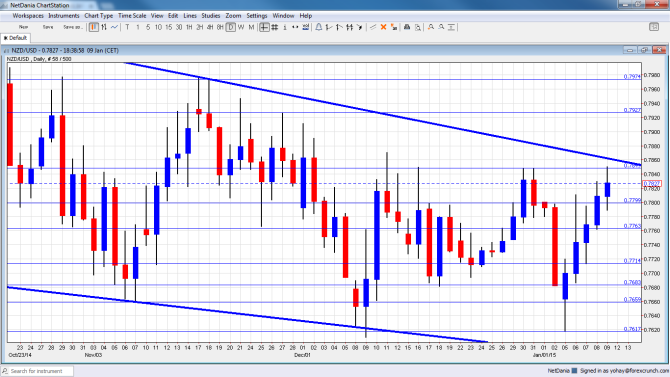The width and height of the screenshot is (670, 377).
Task: Open the Window menu
Action: tap(283, 15)
